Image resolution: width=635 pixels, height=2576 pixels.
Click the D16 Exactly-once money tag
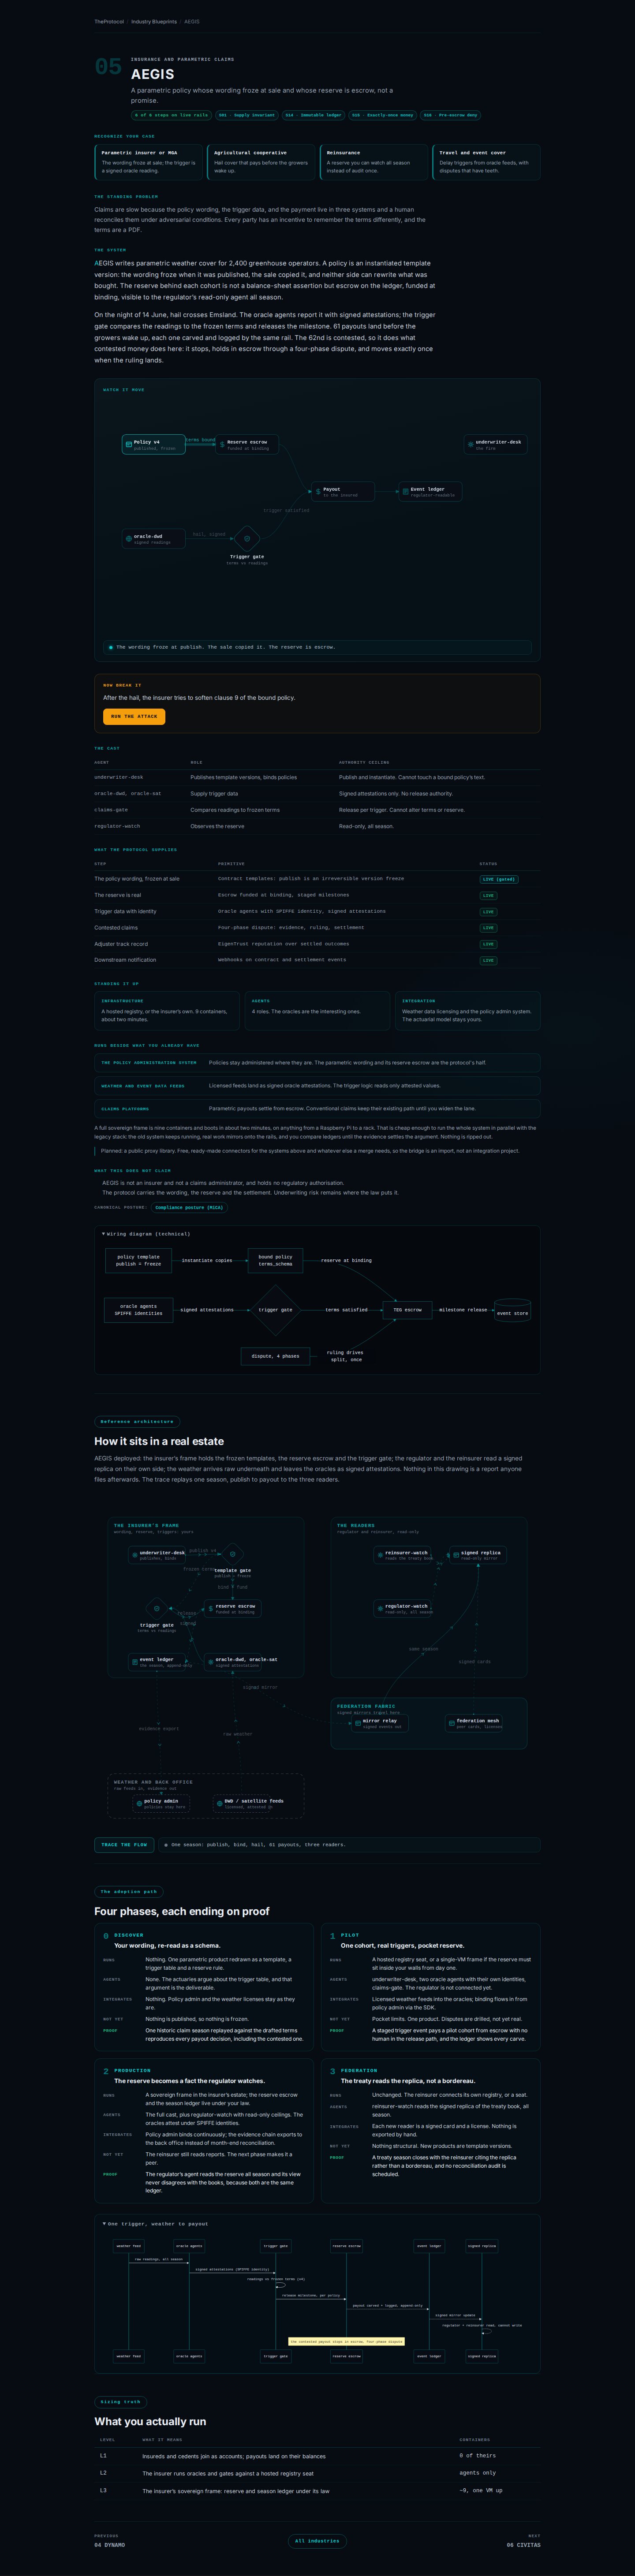tap(382, 115)
